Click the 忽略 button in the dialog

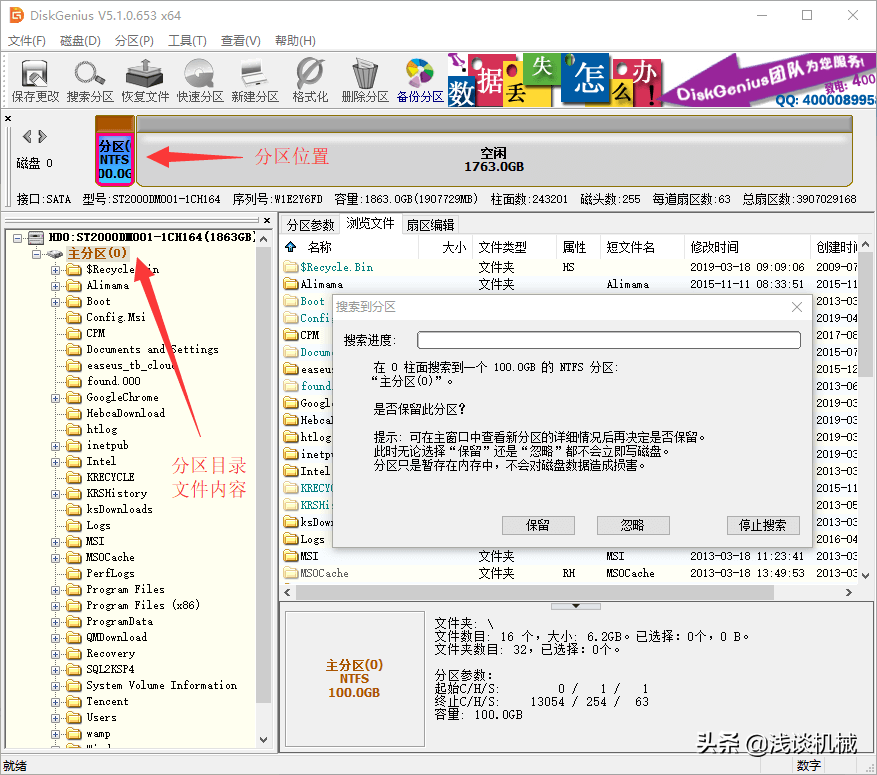pyautogui.click(x=633, y=525)
